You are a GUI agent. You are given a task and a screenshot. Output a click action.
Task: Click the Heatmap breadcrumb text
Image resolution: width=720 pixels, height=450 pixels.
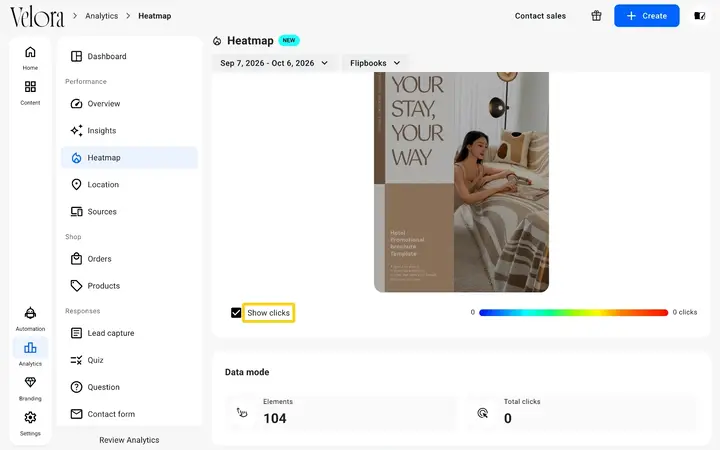tap(155, 16)
